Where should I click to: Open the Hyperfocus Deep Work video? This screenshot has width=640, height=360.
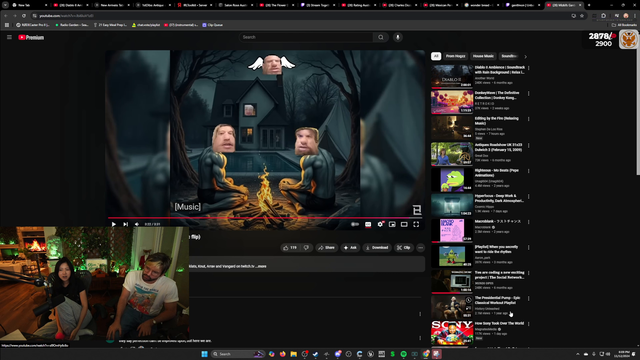point(452,204)
